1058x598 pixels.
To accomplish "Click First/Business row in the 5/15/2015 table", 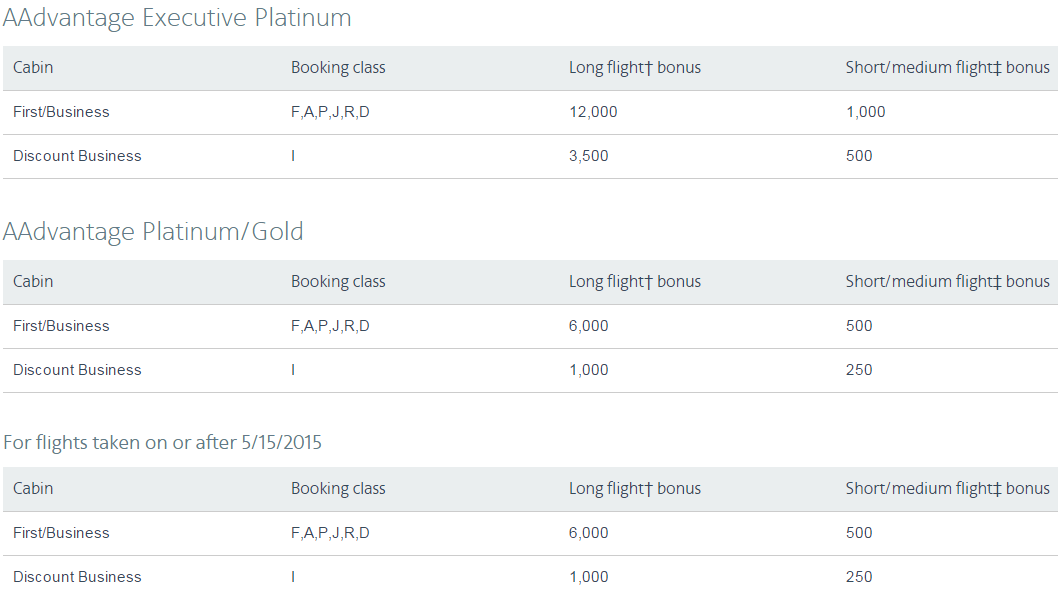I will [530, 533].
